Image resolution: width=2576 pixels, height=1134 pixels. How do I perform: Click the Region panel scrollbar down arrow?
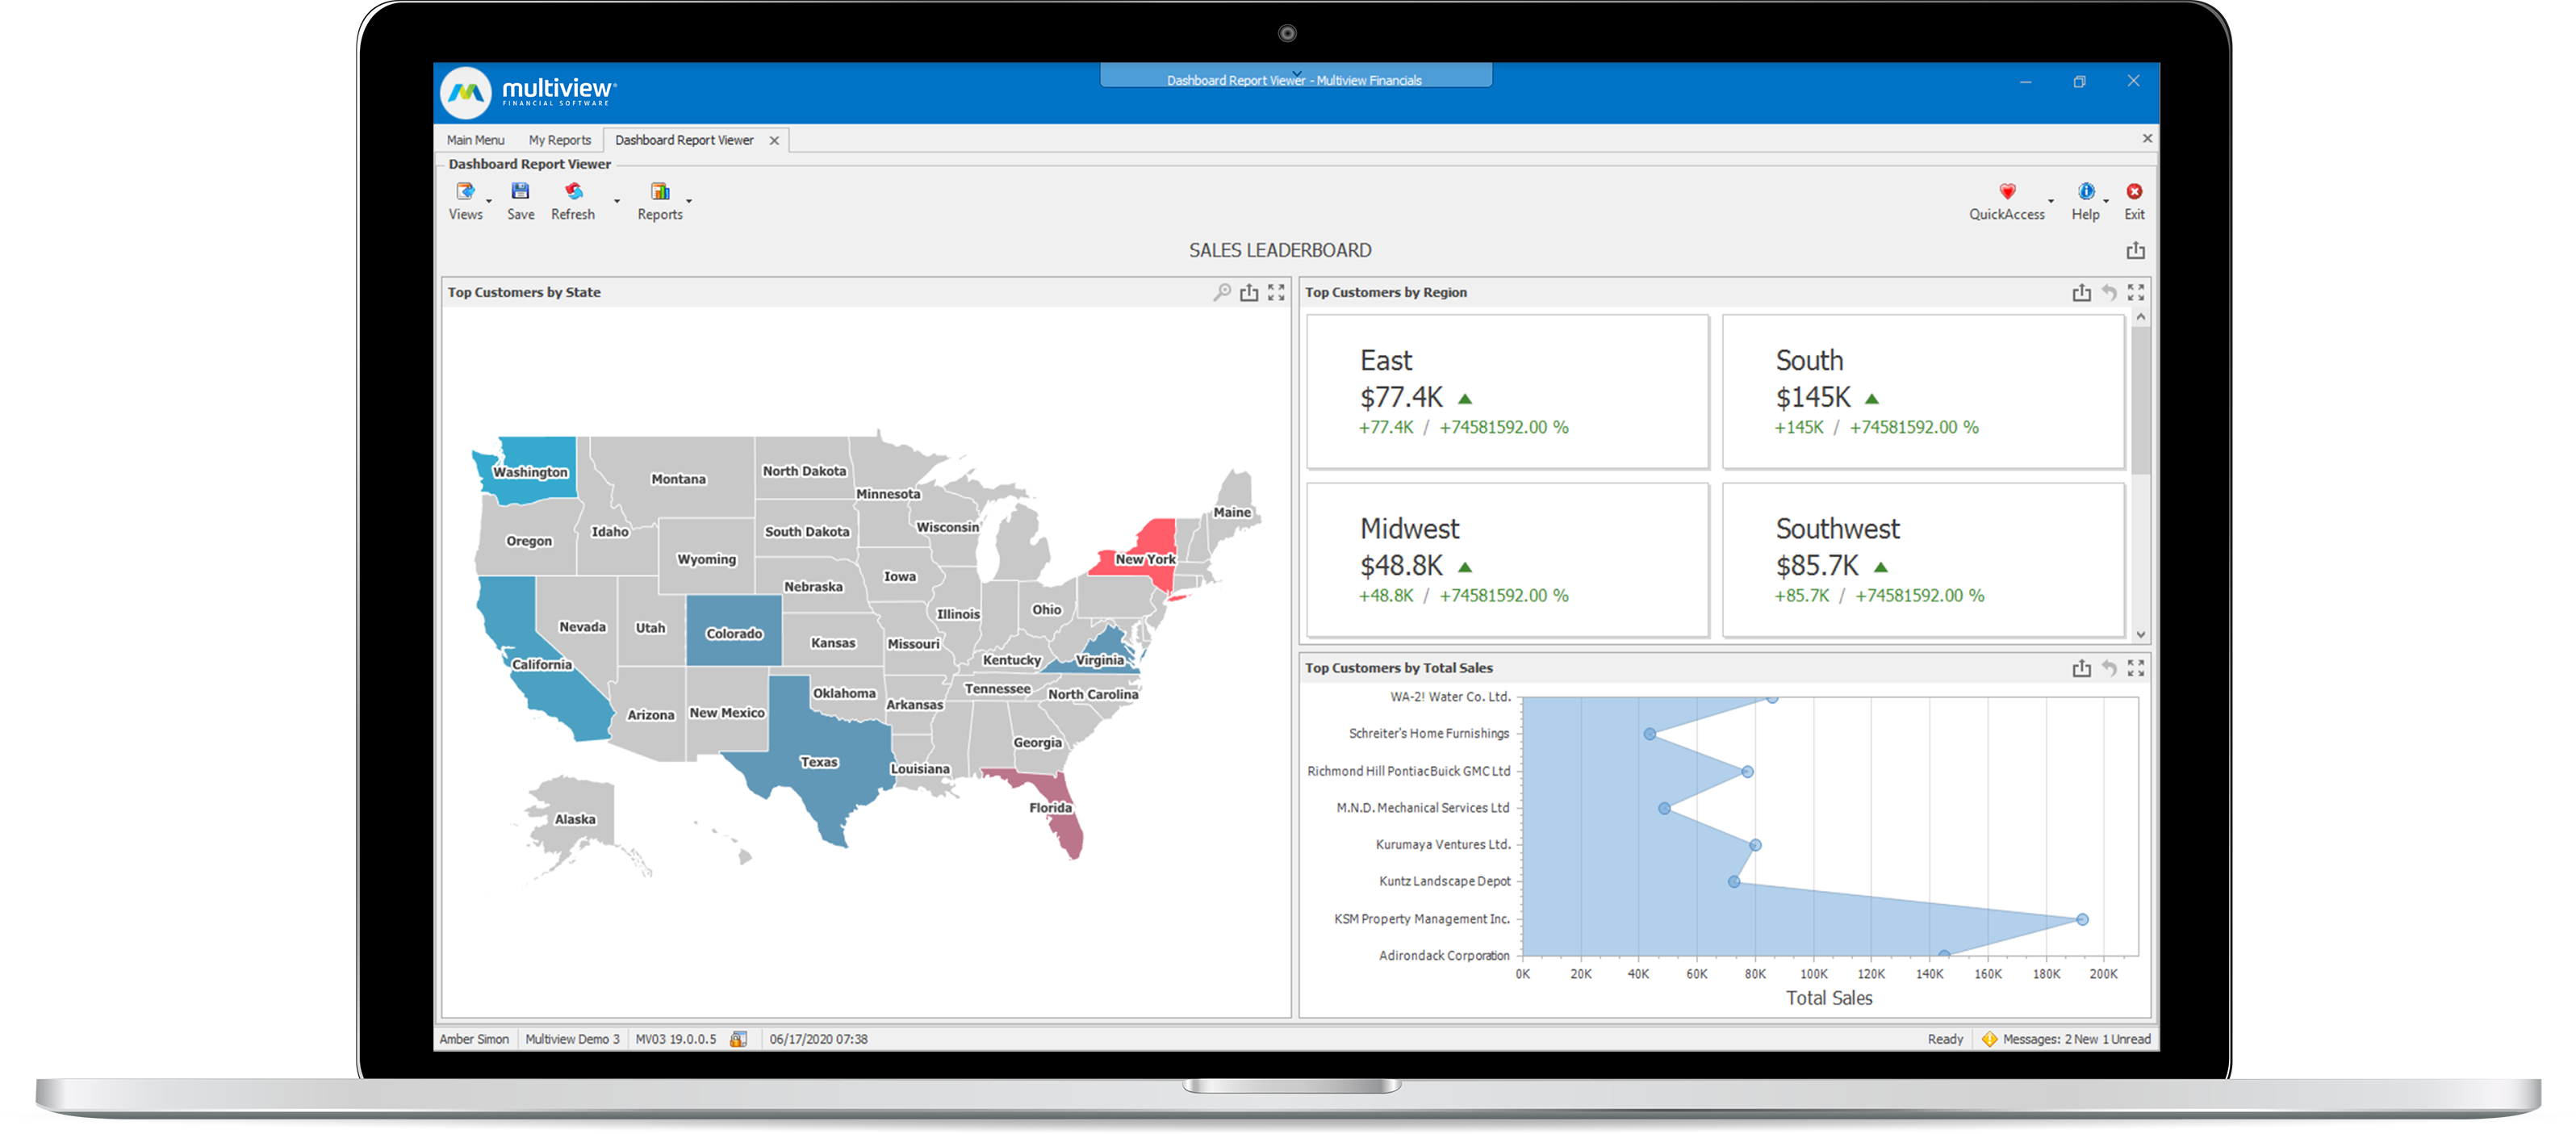point(2141,634)
